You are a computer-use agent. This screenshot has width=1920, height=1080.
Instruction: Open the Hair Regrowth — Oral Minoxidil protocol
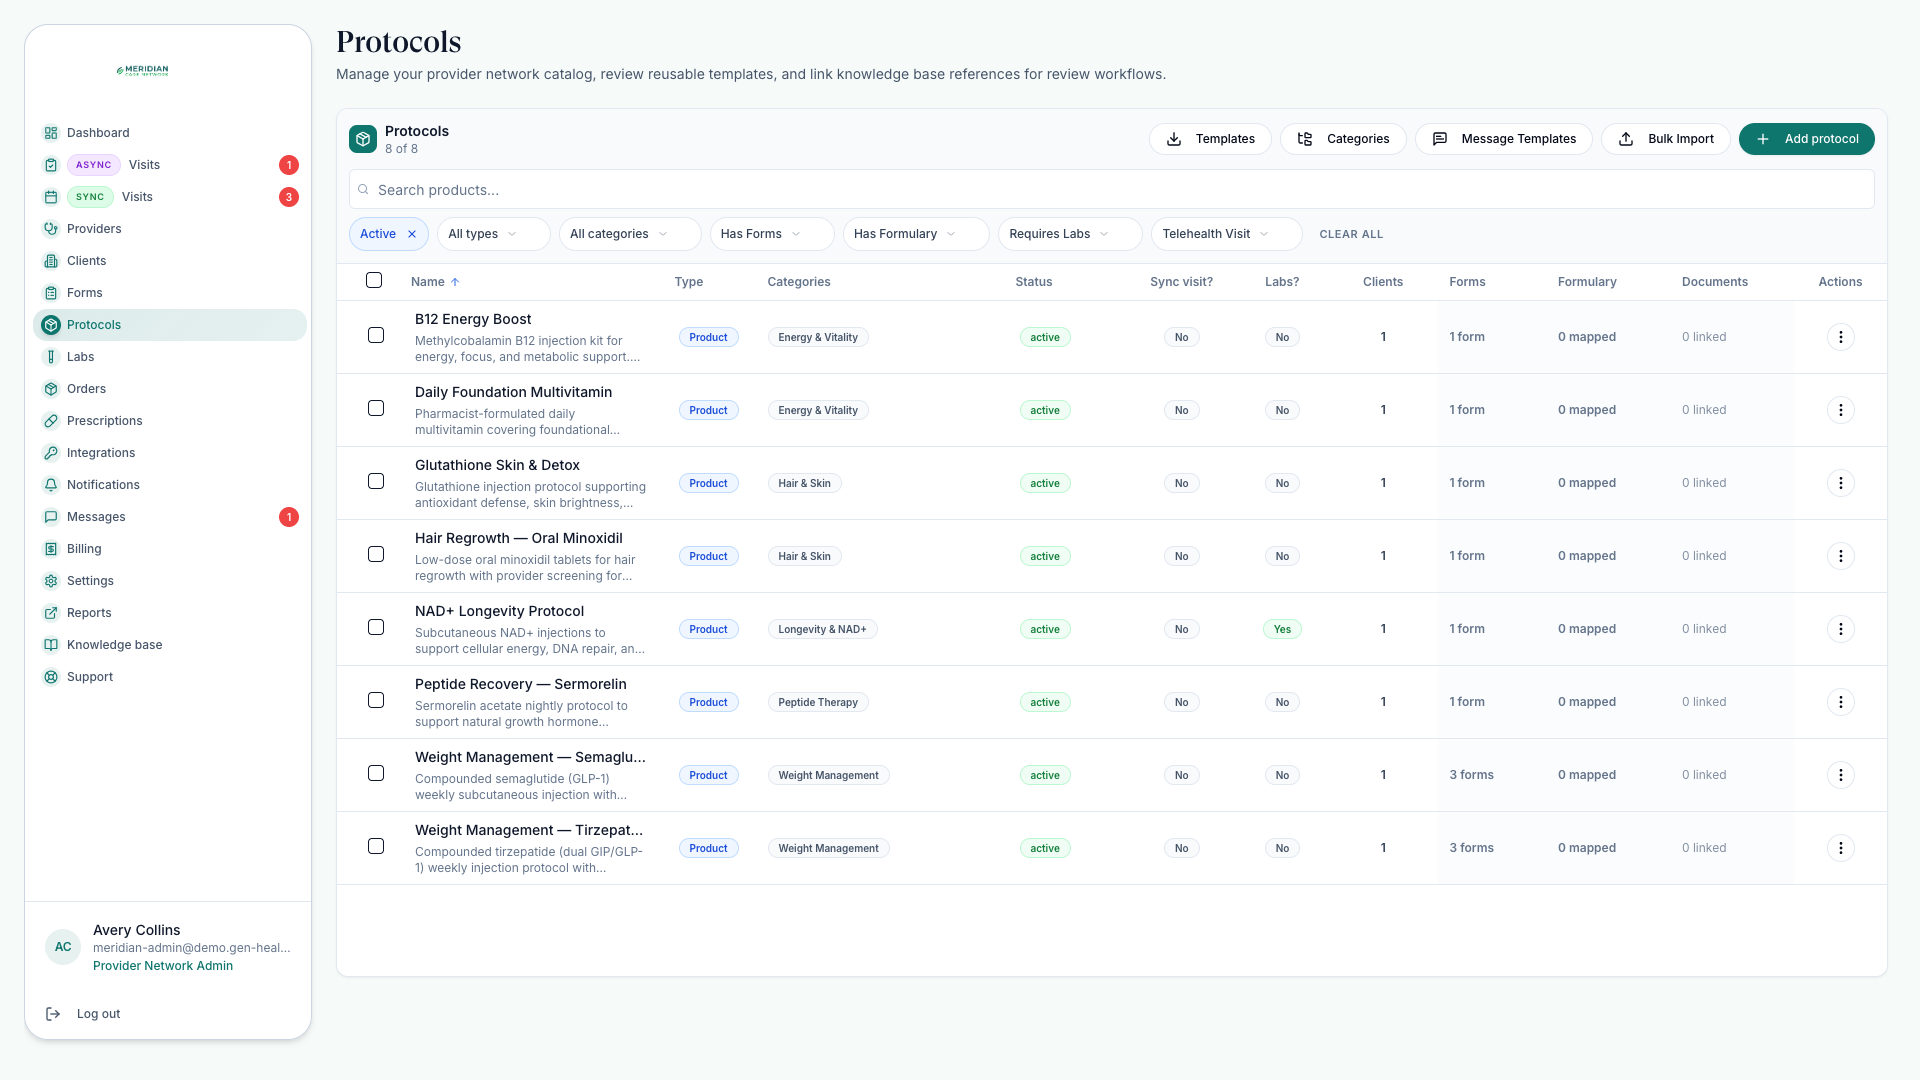518,538
